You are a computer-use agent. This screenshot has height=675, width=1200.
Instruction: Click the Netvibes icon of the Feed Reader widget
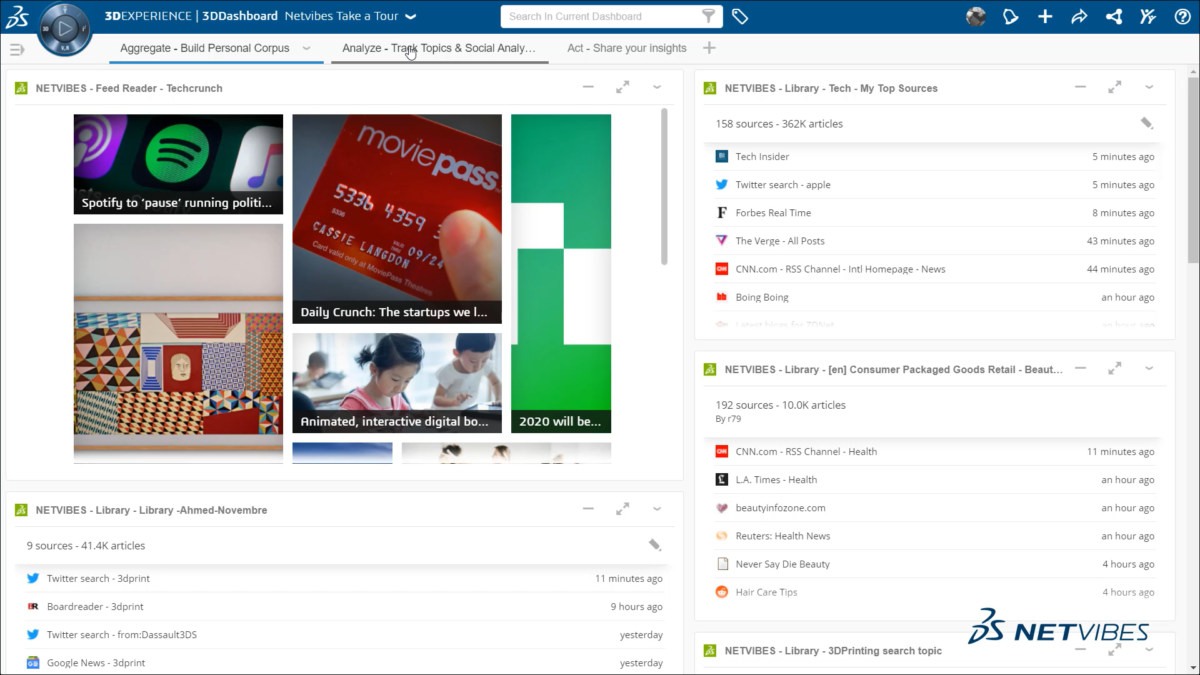pyautogui.click(x=21, y=88)
